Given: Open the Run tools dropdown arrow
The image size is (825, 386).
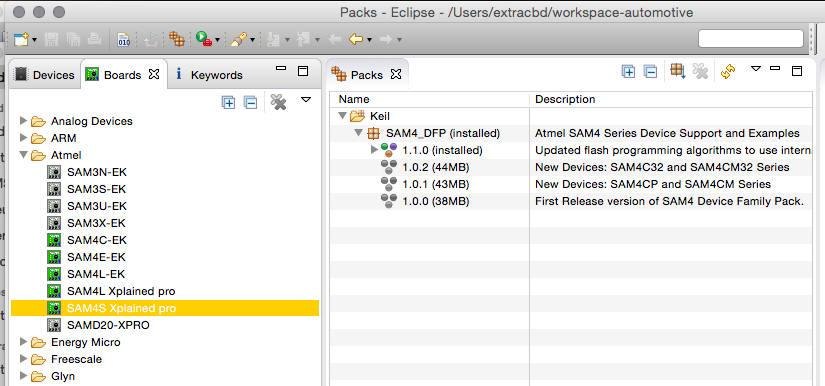Looking at the screenshot, I should (217, 39).
